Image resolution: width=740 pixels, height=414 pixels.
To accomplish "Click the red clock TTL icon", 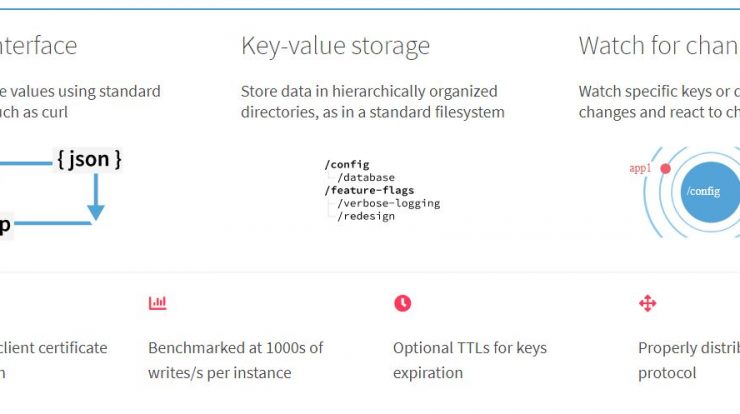I will tap(403, 303).
